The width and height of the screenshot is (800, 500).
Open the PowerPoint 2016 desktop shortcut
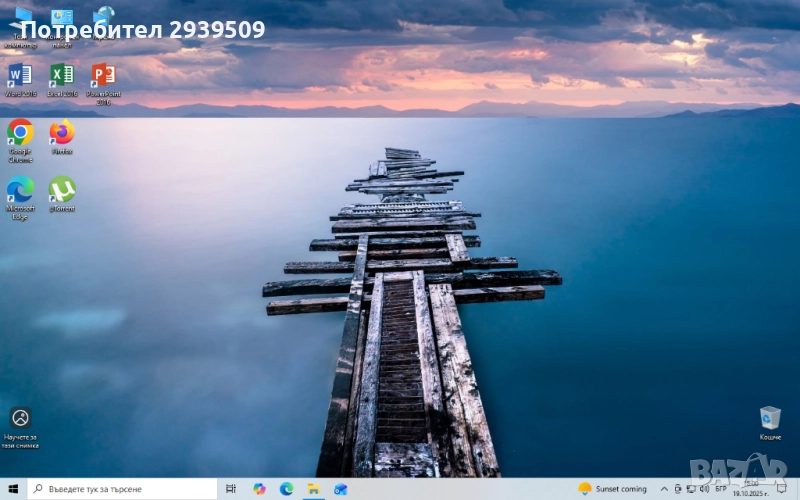(103, 76)
